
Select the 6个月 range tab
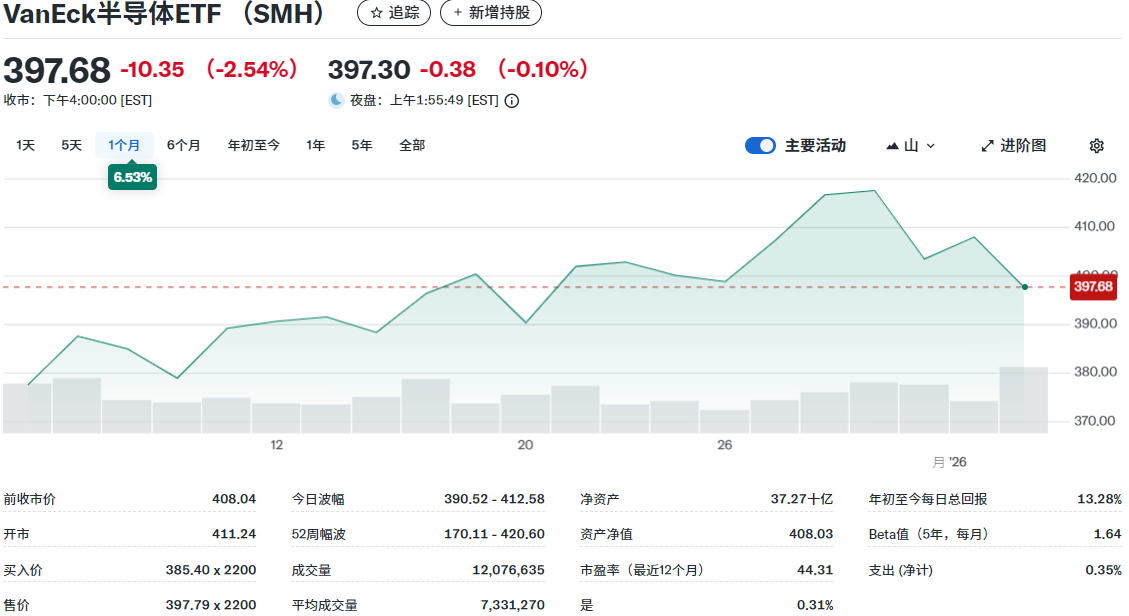pyautogui.click(x=183, y=145)
